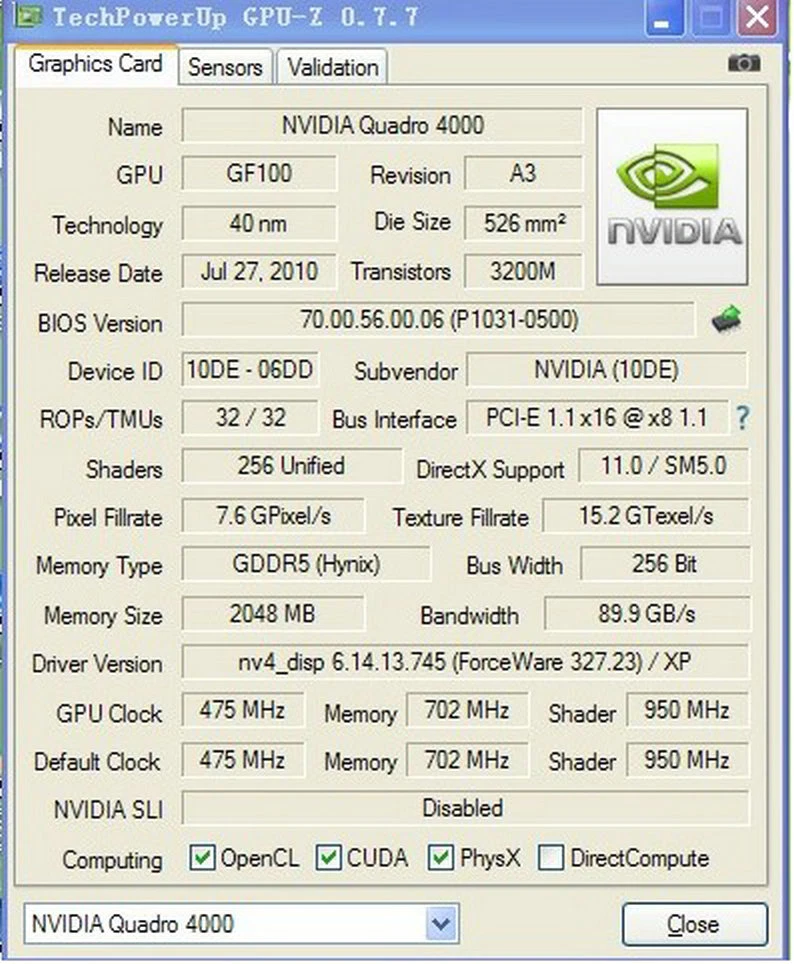Click GPU Clock row Shader 950 MHz
Image resolution: width=794 pixels, height=964 pixels.
coord(687,710)
